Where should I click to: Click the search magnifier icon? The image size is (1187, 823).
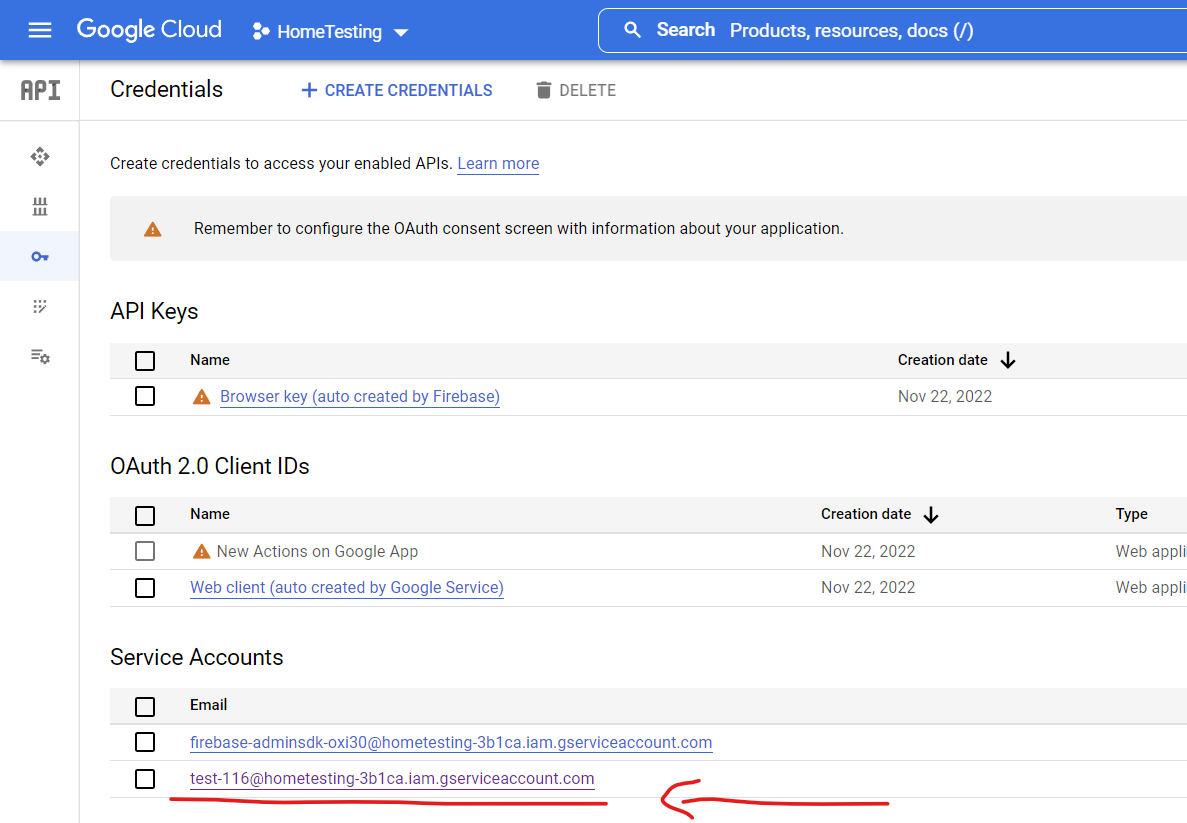(x=632, y=30)
